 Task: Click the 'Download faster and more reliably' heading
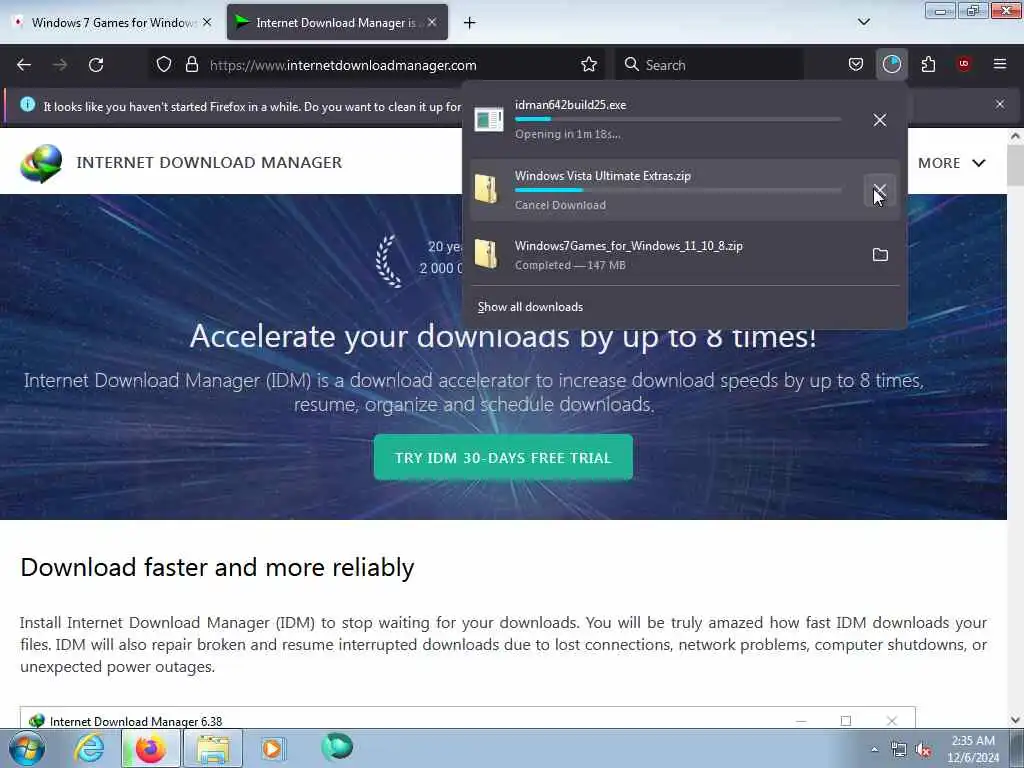click(217, 568)
